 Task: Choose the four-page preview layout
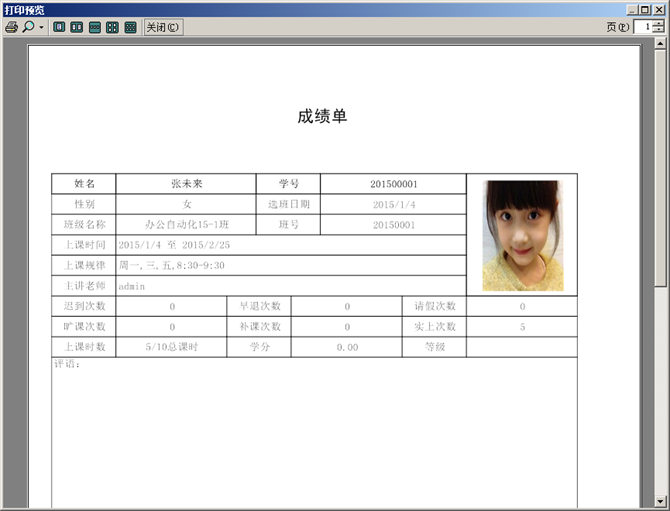tap(112, 27)
